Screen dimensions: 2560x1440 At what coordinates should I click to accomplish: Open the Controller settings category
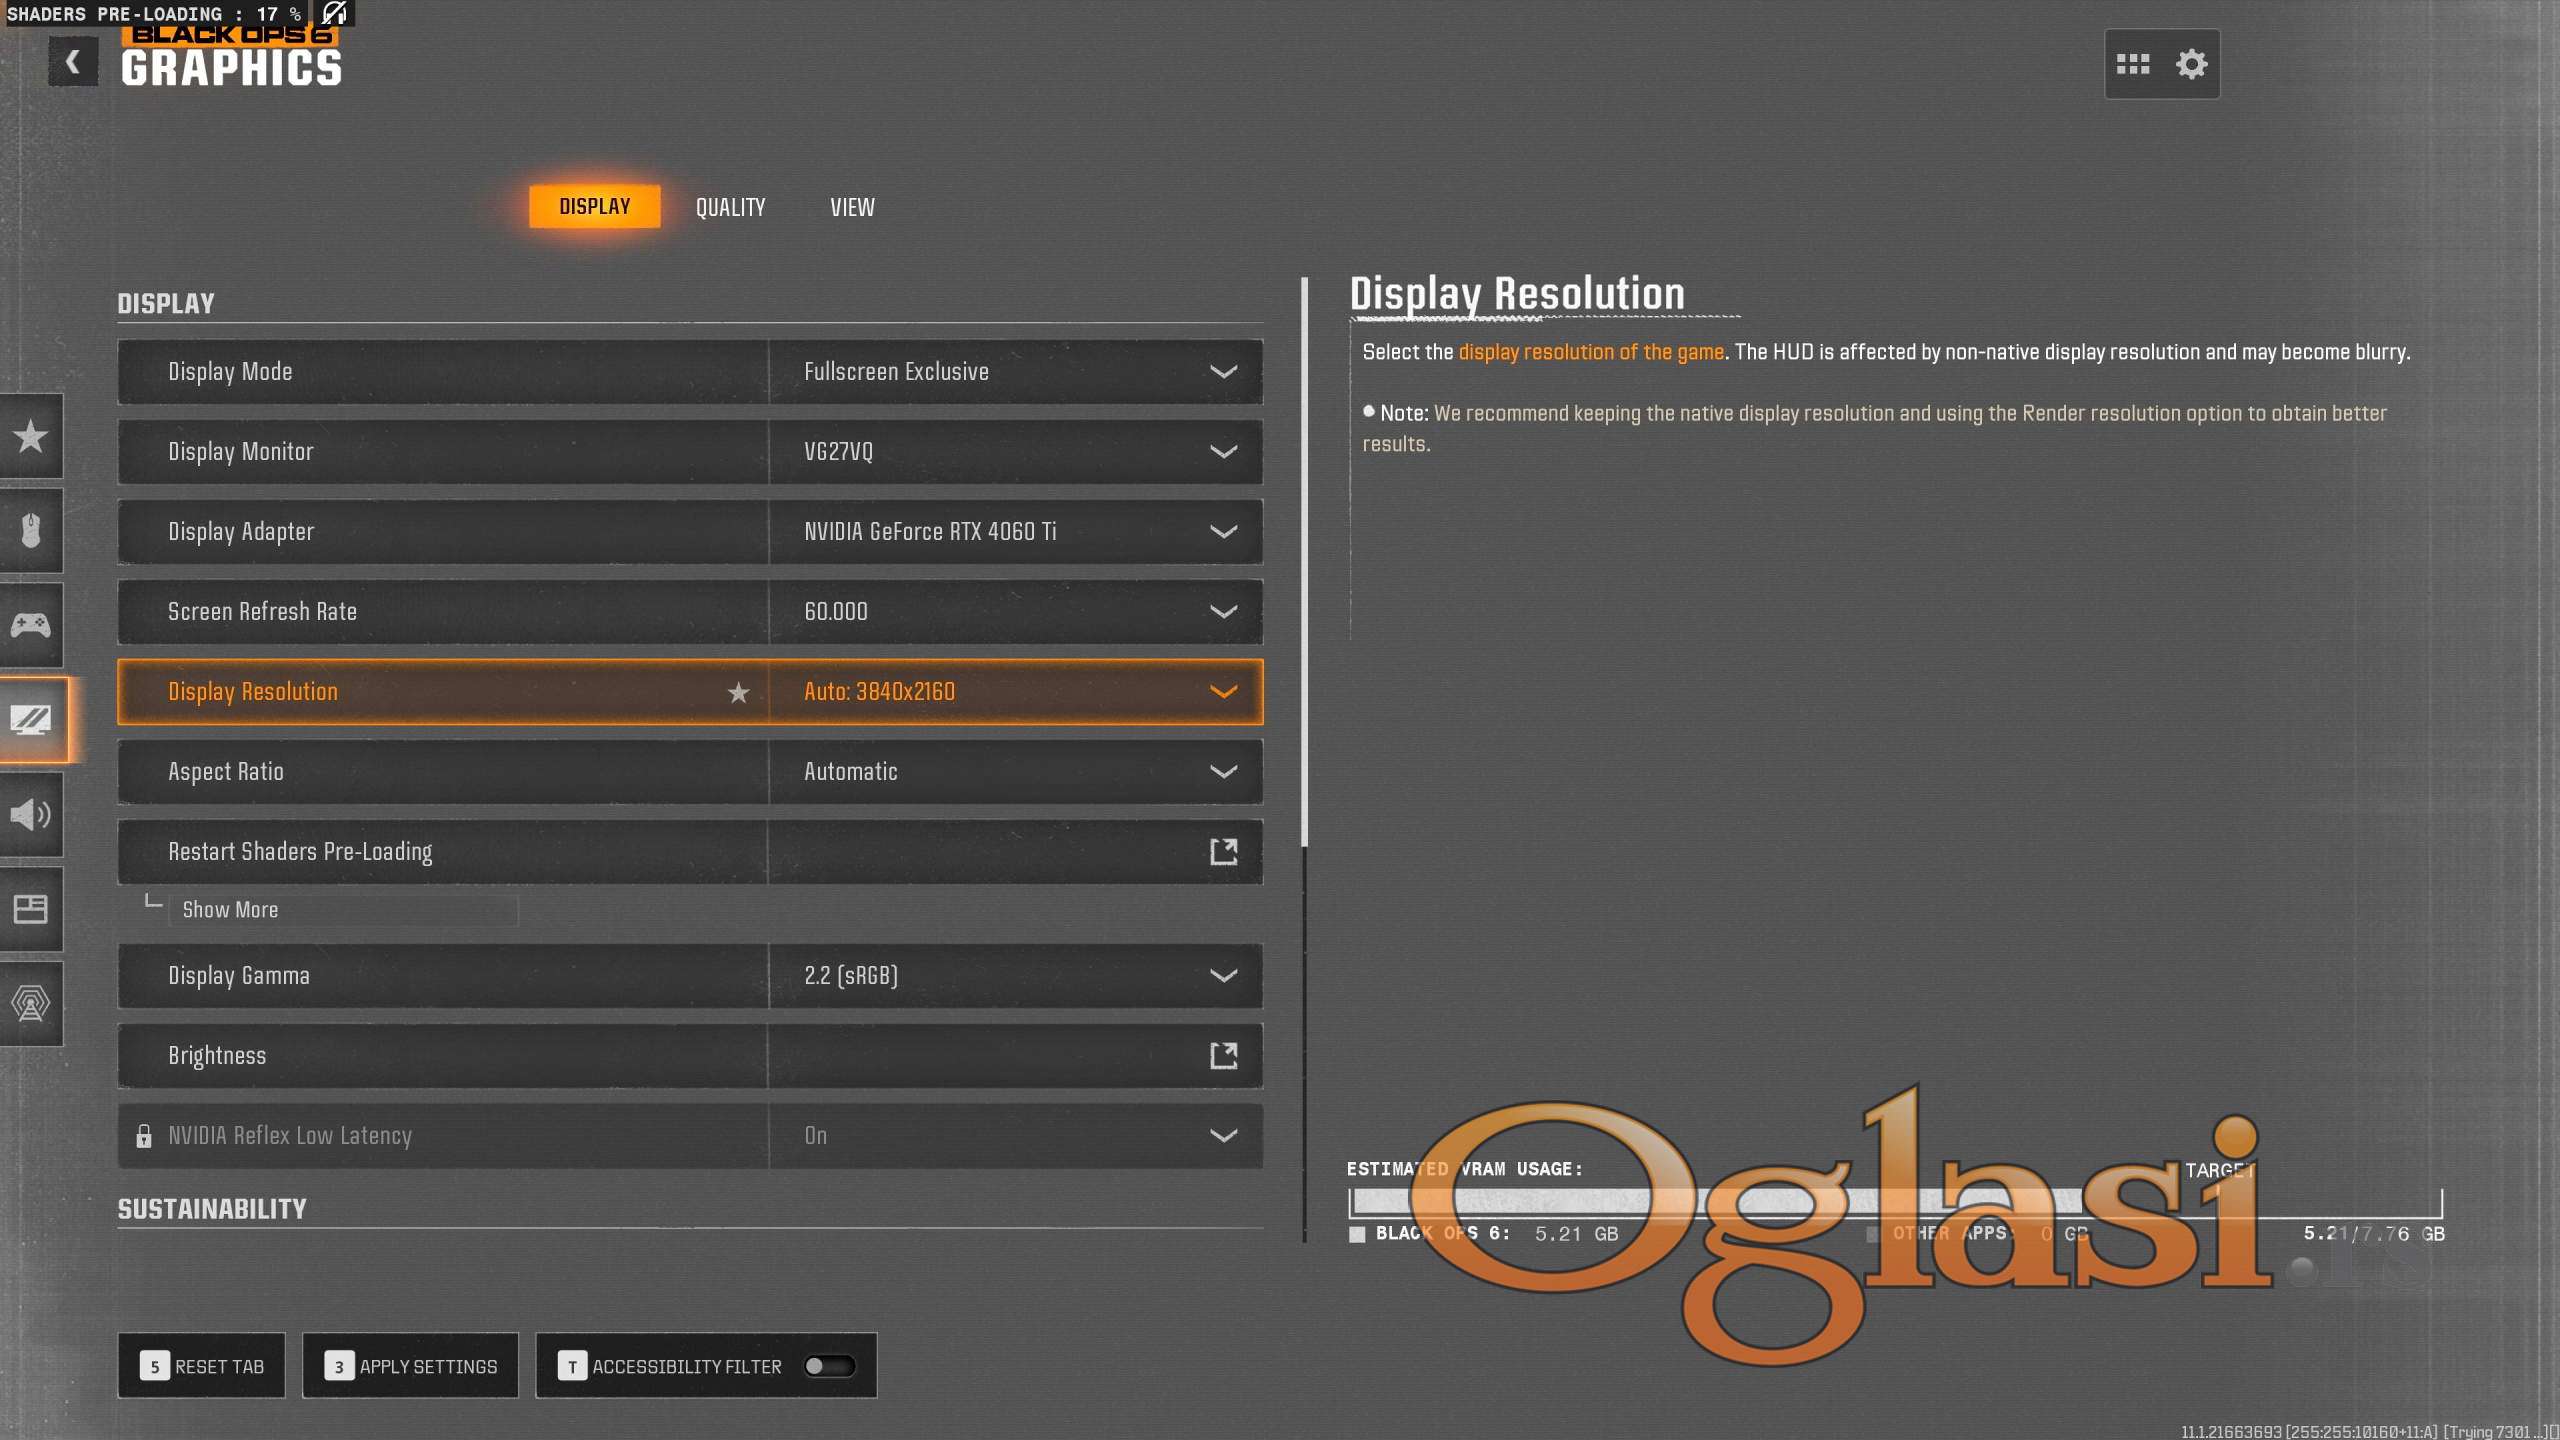tap(31, 625)
